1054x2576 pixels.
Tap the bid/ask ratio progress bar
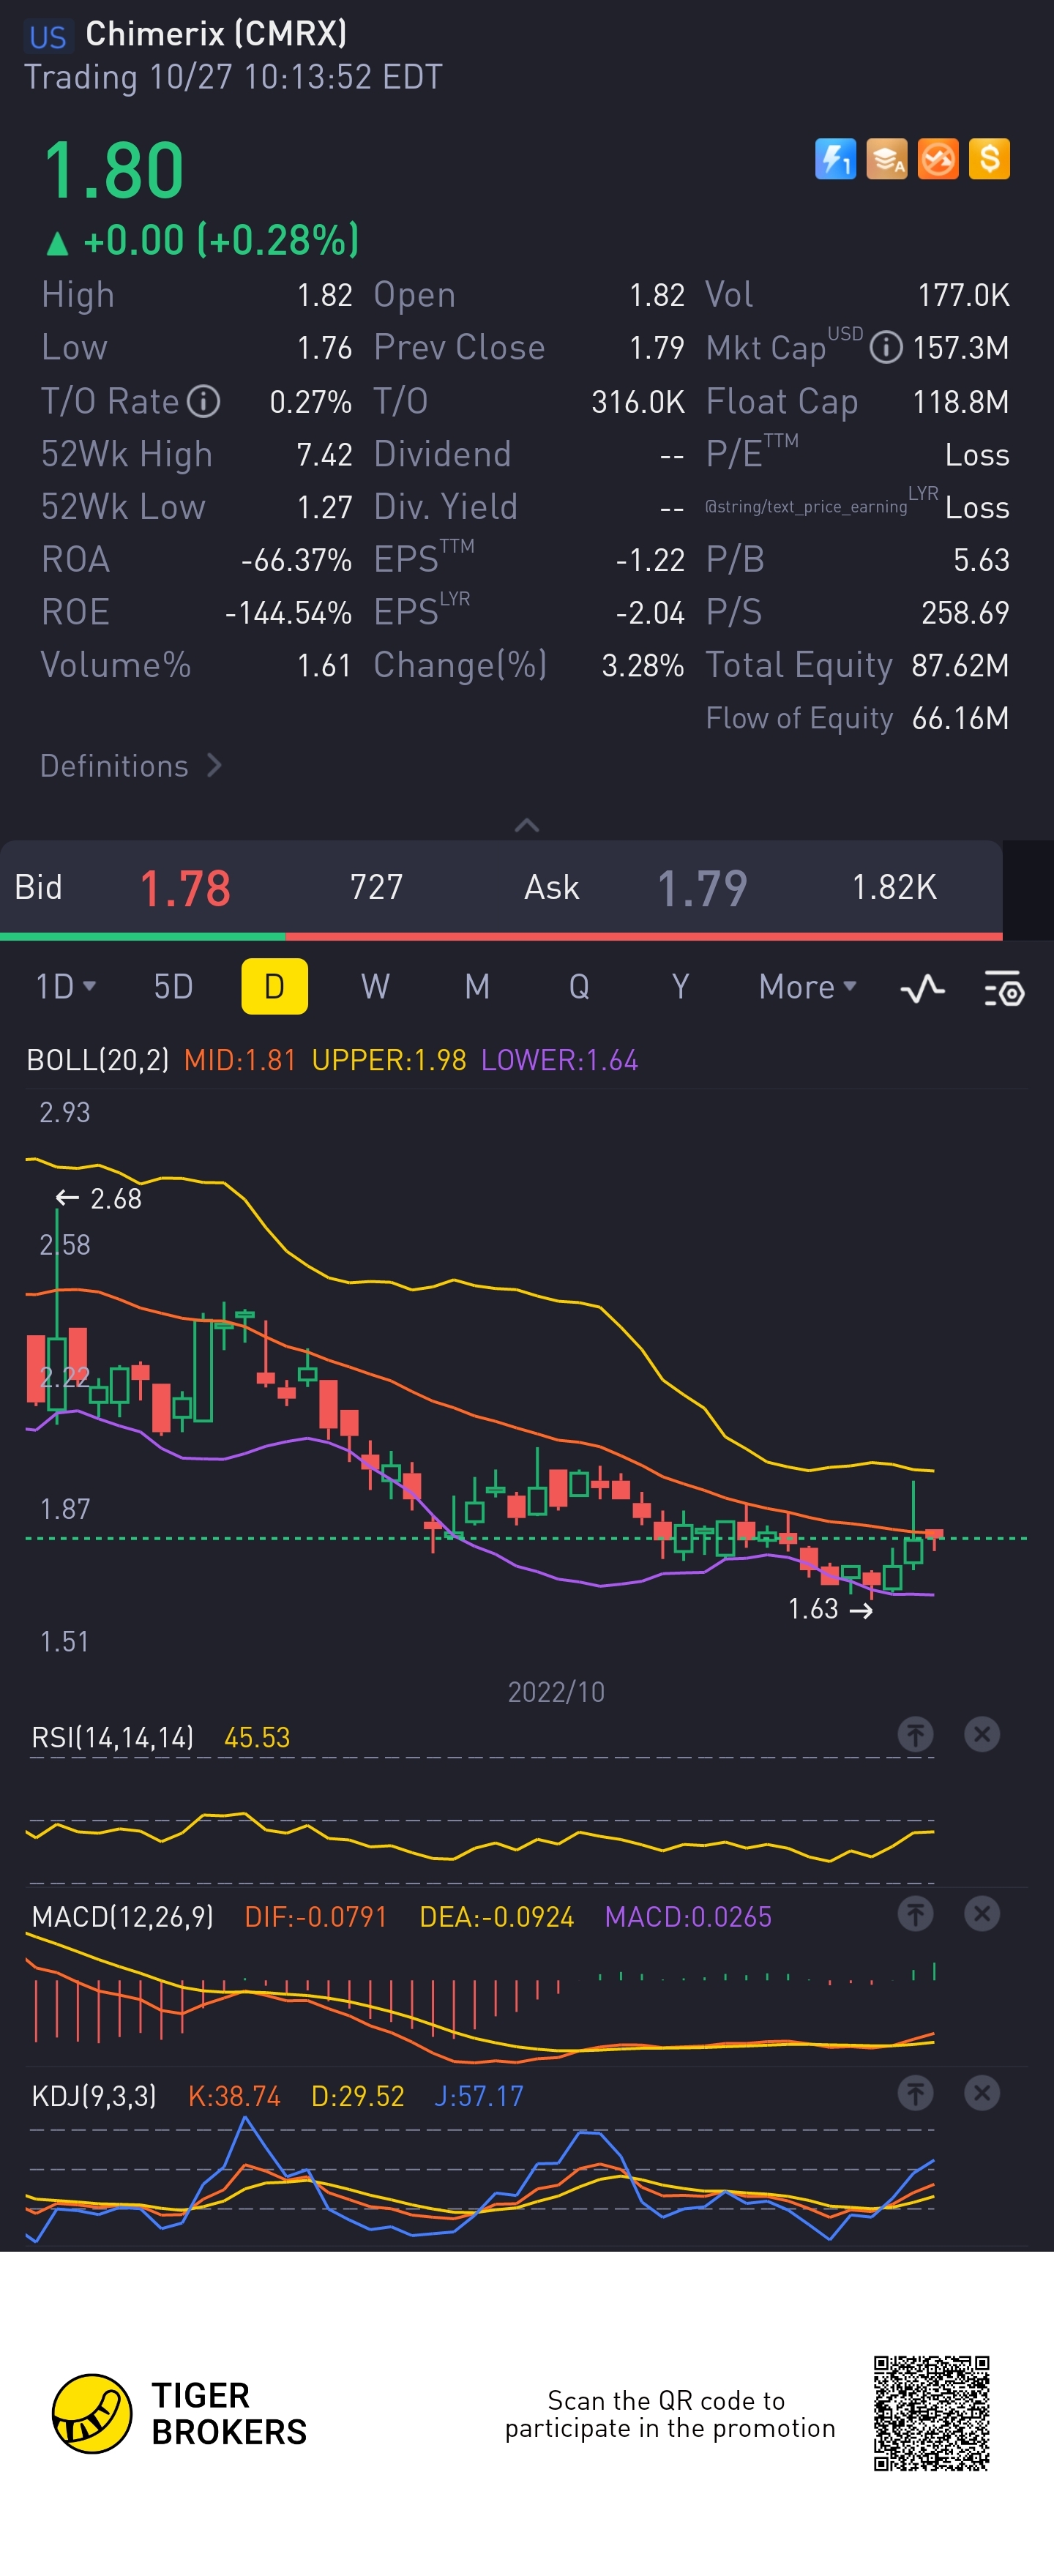(501, 936)
